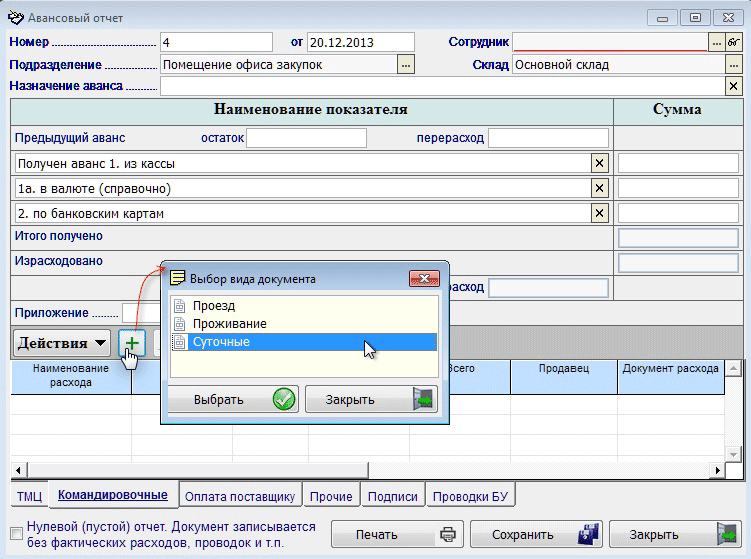Click the document icon beside Проживание
Viewport: 751px width, 559px height.
point(179,324)
